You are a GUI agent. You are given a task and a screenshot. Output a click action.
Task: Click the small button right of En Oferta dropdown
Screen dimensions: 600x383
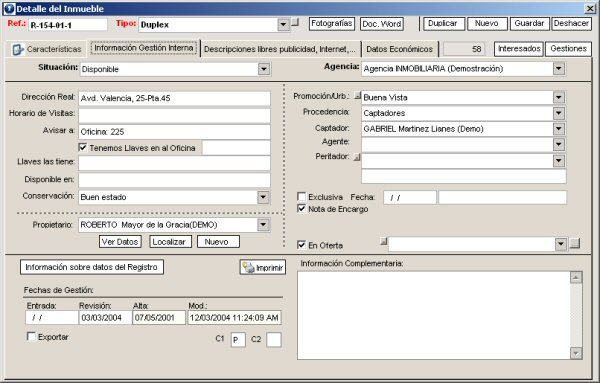pos(575,243)
